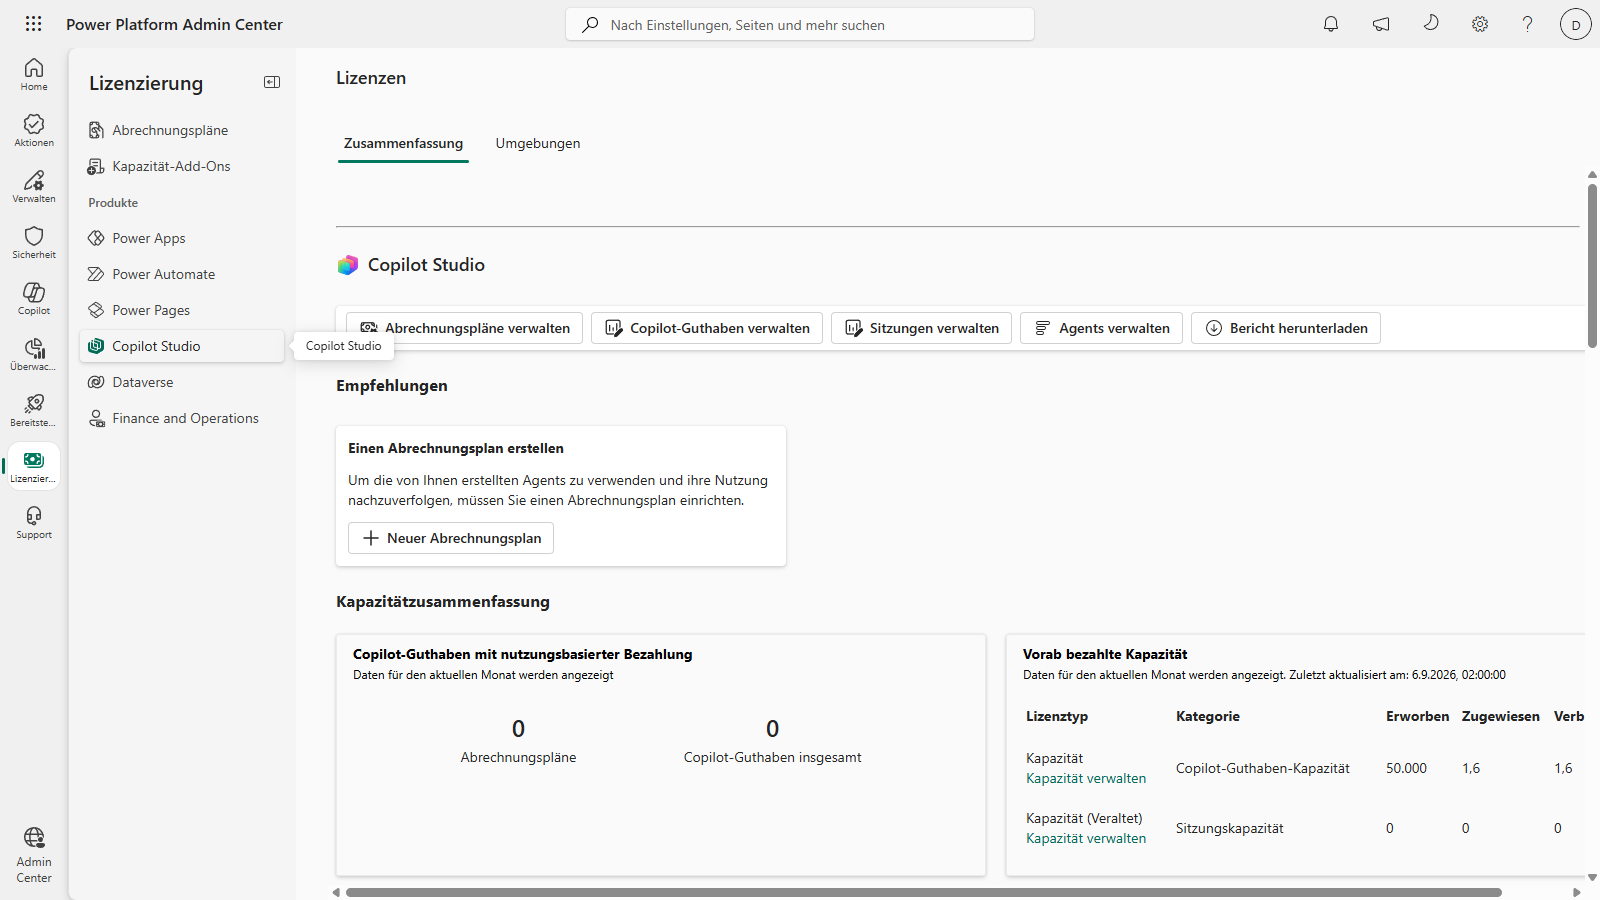The width and height of the screenshot is (1600, 900).
Task: Open Kapazität verwalten link under Kapazität
Action: pyautogui.click(x=1086, y=778)
